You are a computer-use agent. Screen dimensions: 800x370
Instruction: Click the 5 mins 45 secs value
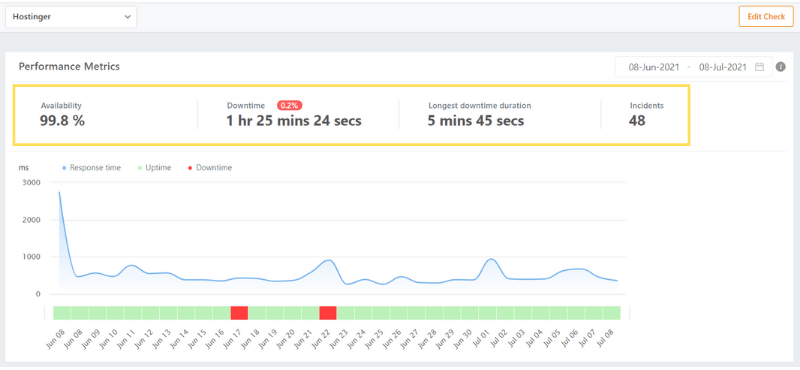(476, 121)
